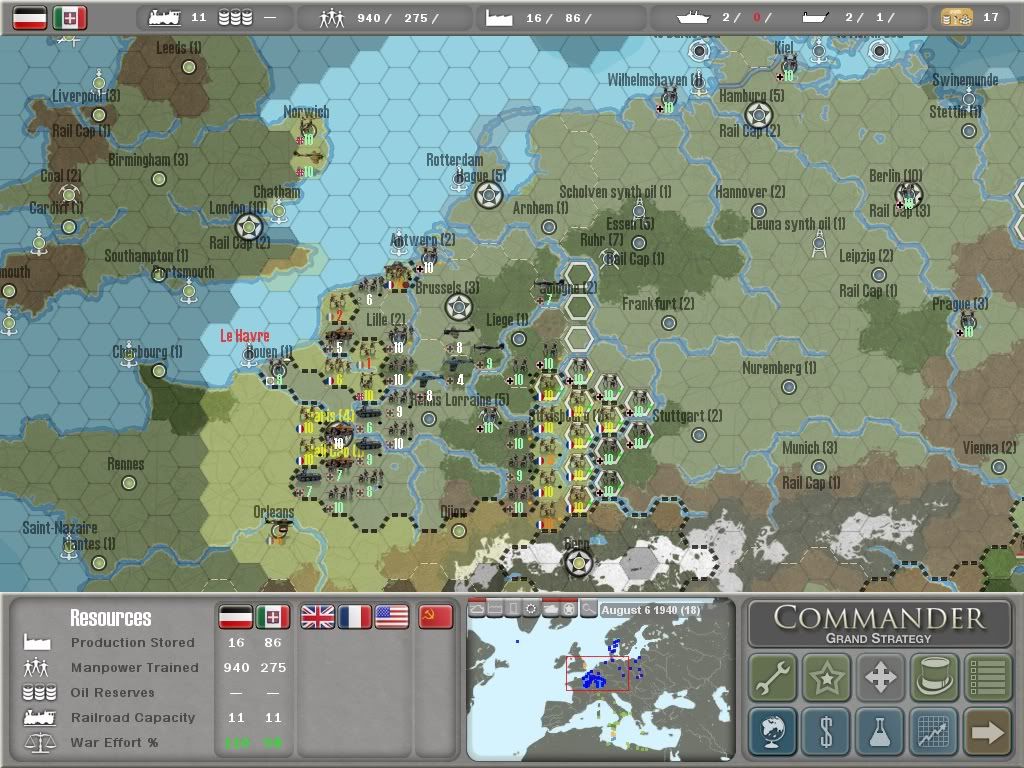Toggle the third minimap filter button
This screenshot has height=768, width=1024.
point(513,609)
